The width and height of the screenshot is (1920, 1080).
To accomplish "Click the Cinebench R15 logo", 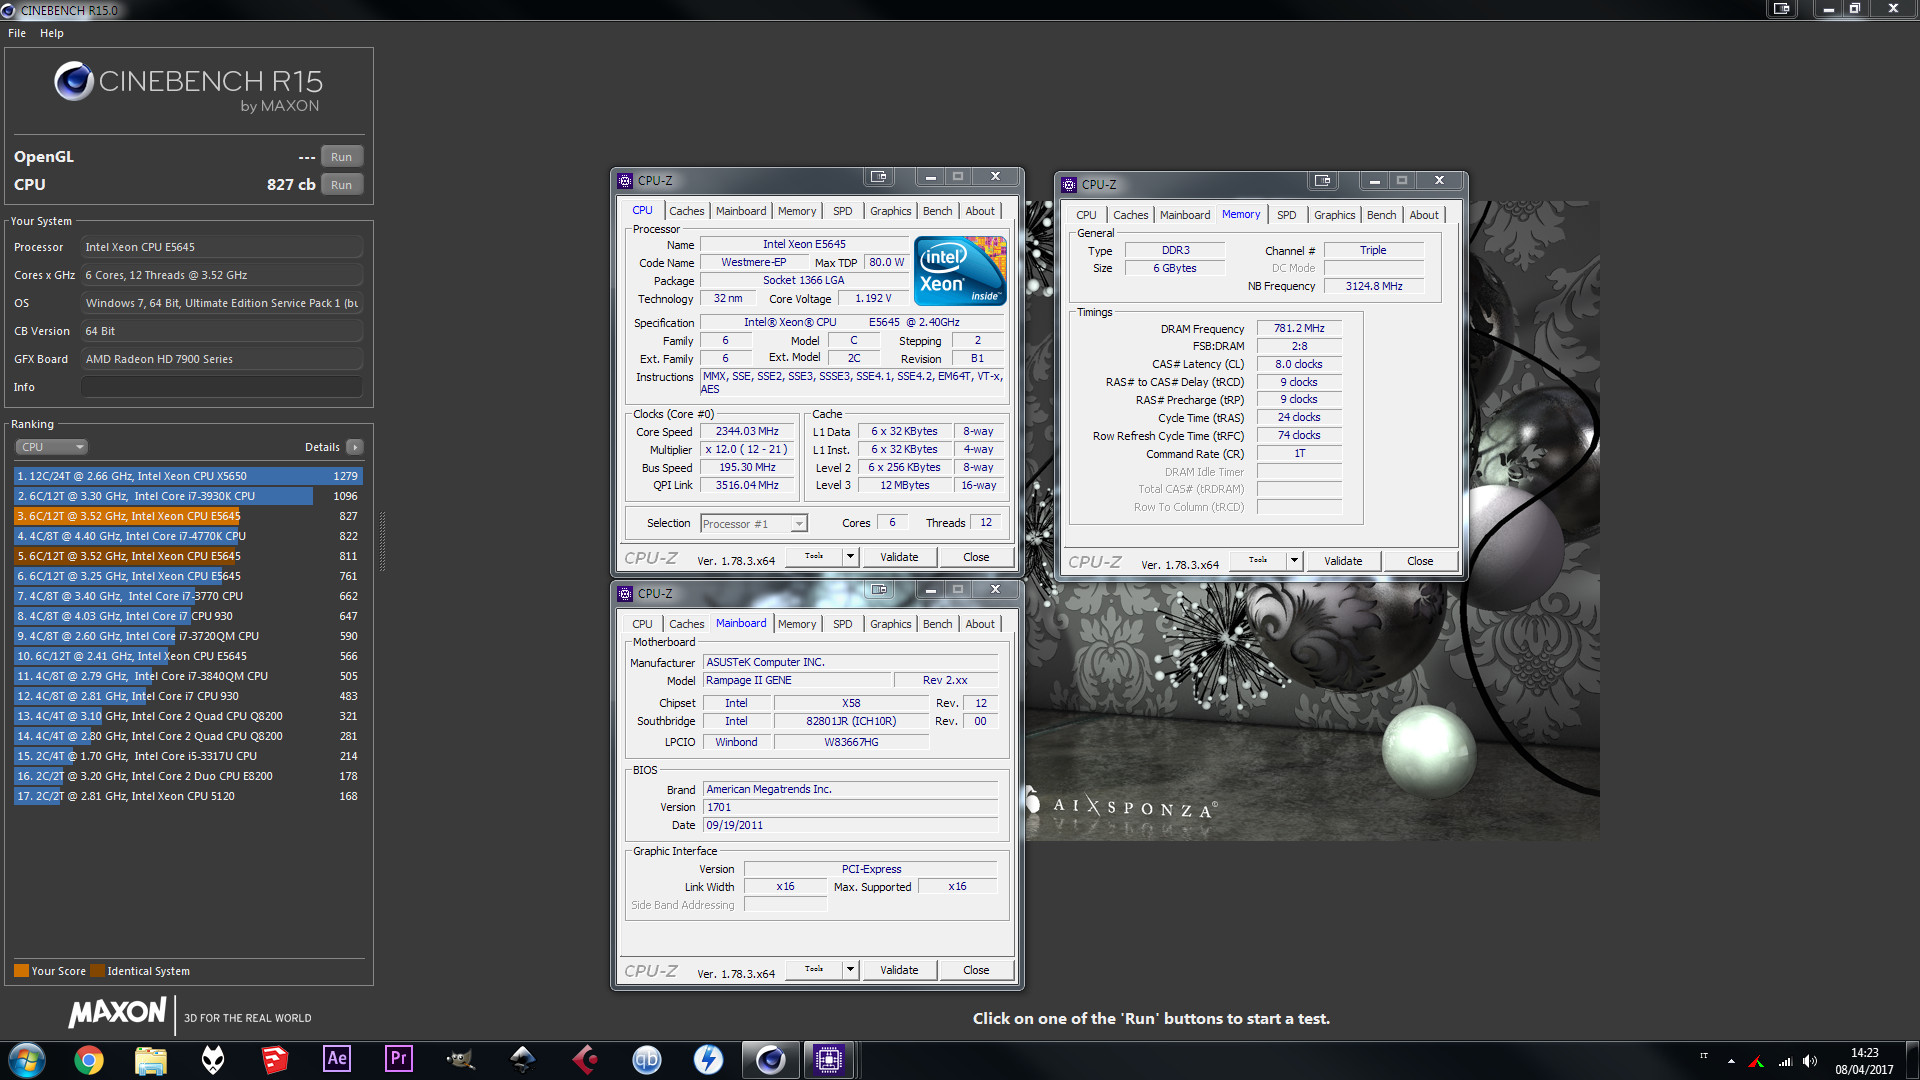I will 188,88.
